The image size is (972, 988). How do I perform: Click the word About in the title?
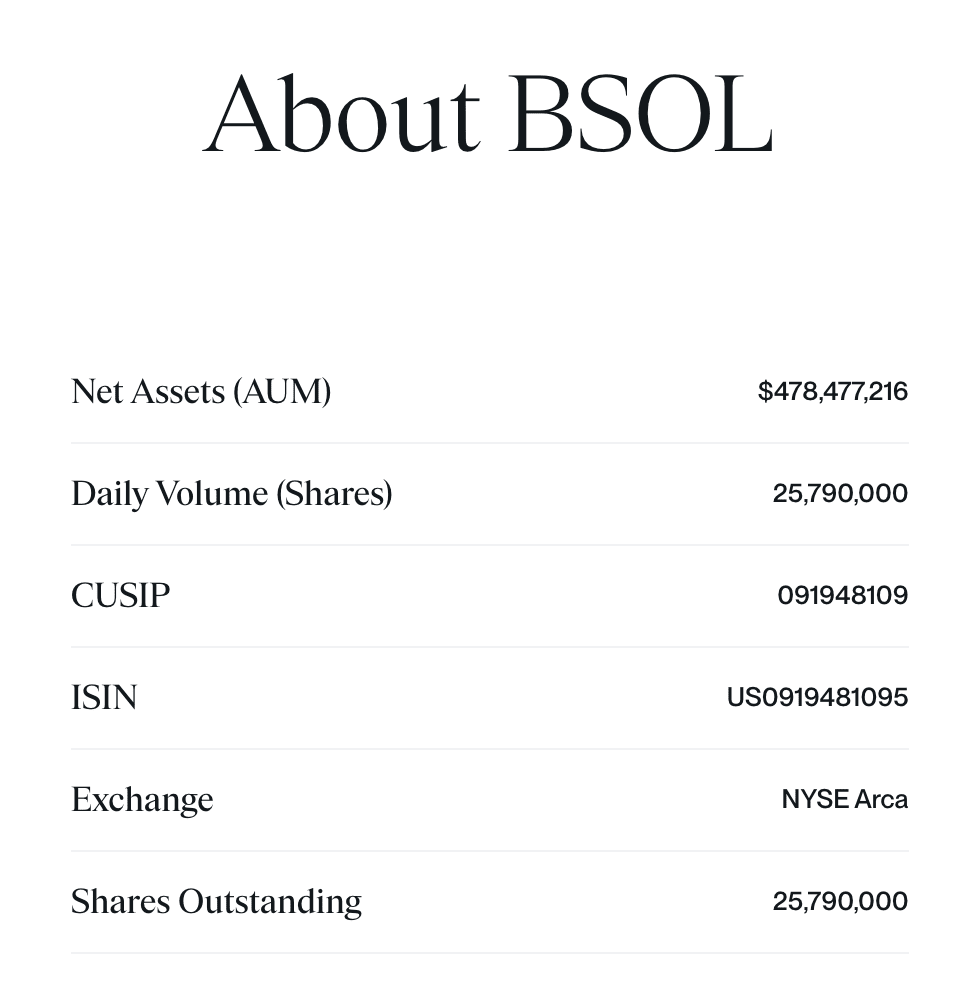342,115
